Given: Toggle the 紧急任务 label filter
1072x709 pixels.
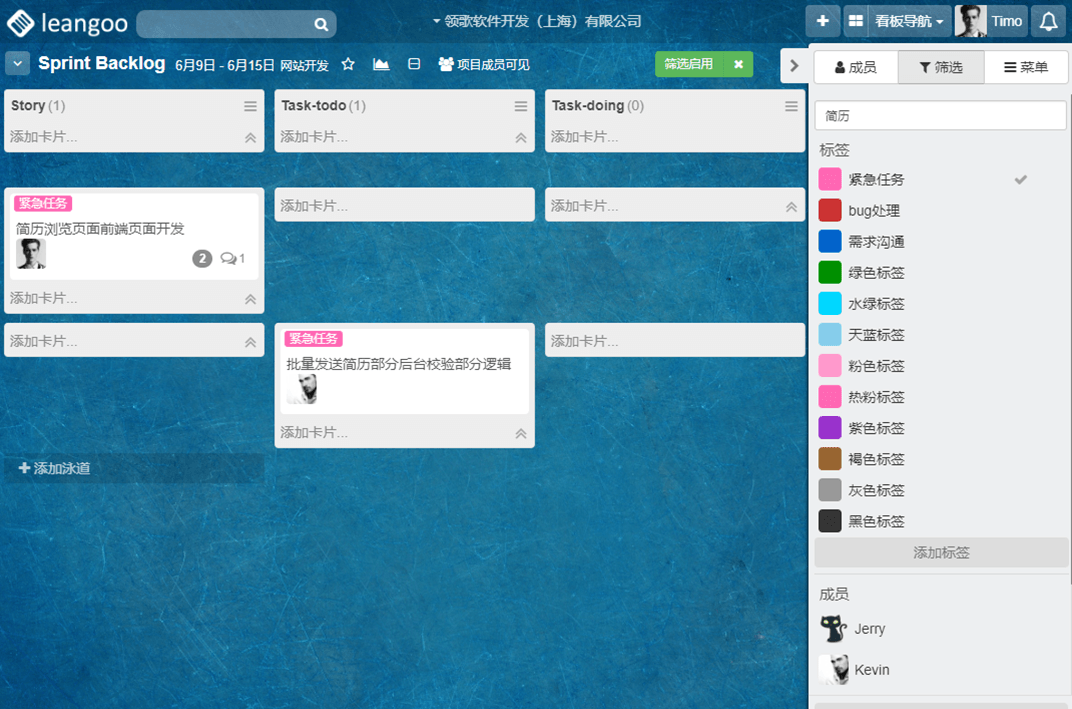Looking at the screenshot, I should [876, 180].
